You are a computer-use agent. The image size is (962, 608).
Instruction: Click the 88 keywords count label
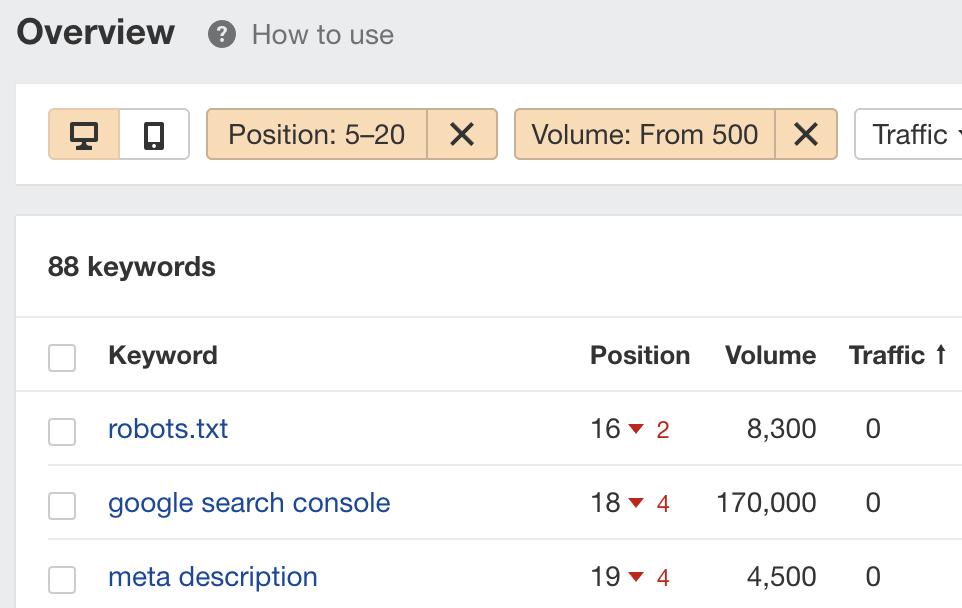click(132, 267)
